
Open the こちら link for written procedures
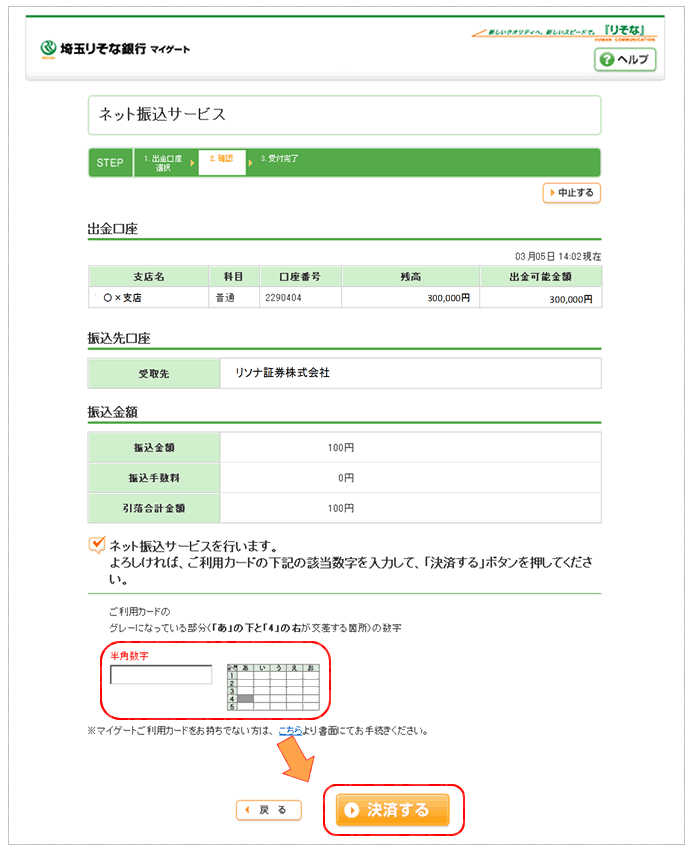(x=289, y=730)
